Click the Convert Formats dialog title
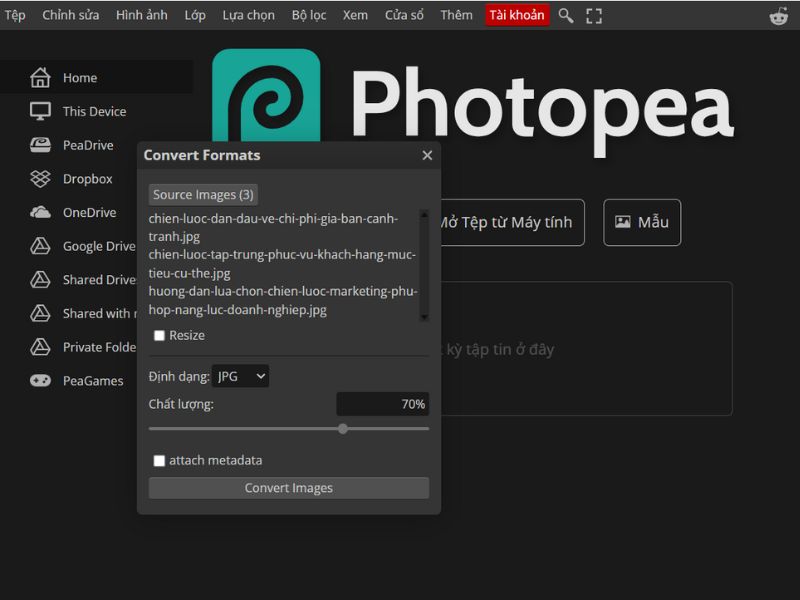This screenshot has width=800, height=600. point(202,155)
